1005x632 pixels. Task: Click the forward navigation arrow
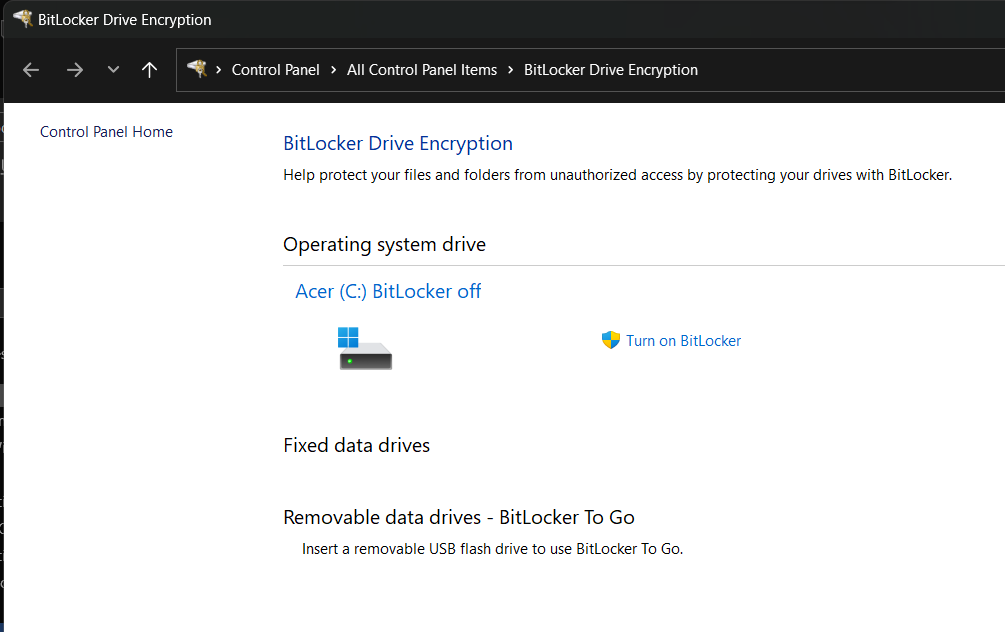(75, 70)
